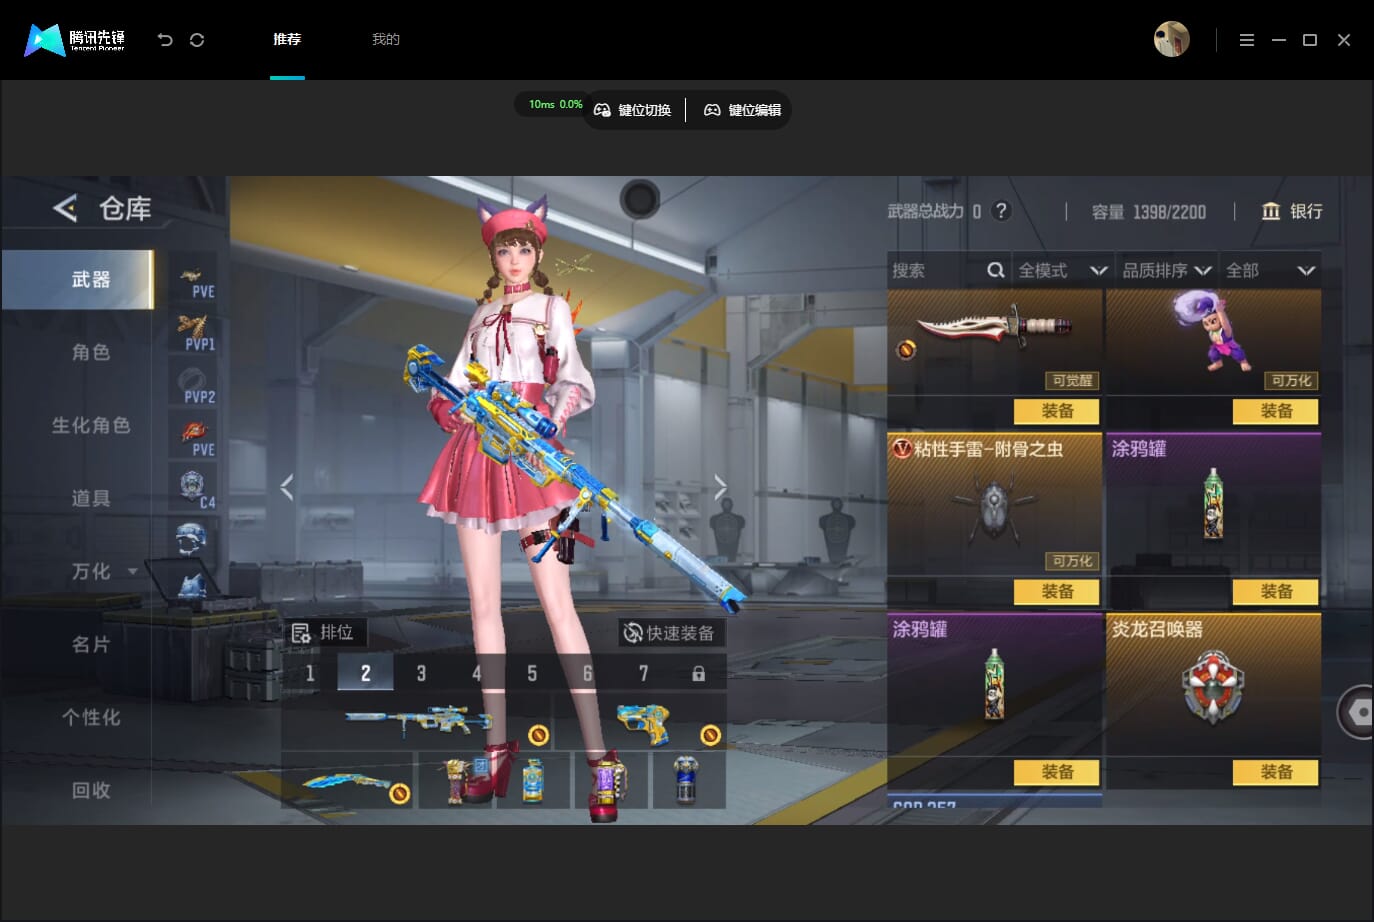The height and width of the screenshot is (922, 1374).
Task: Select the PVP2 weapon category icon
Action: (x=193, y=385)
